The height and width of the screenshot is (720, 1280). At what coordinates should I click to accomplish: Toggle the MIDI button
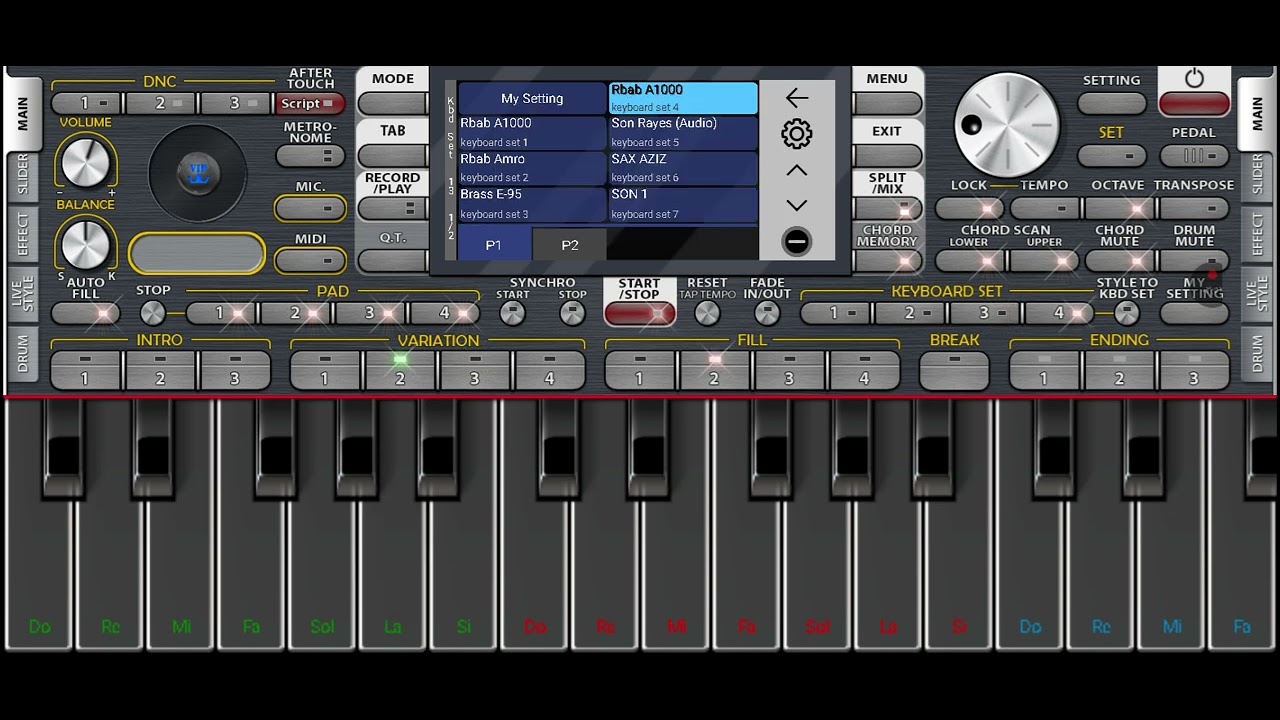(310, 261)
